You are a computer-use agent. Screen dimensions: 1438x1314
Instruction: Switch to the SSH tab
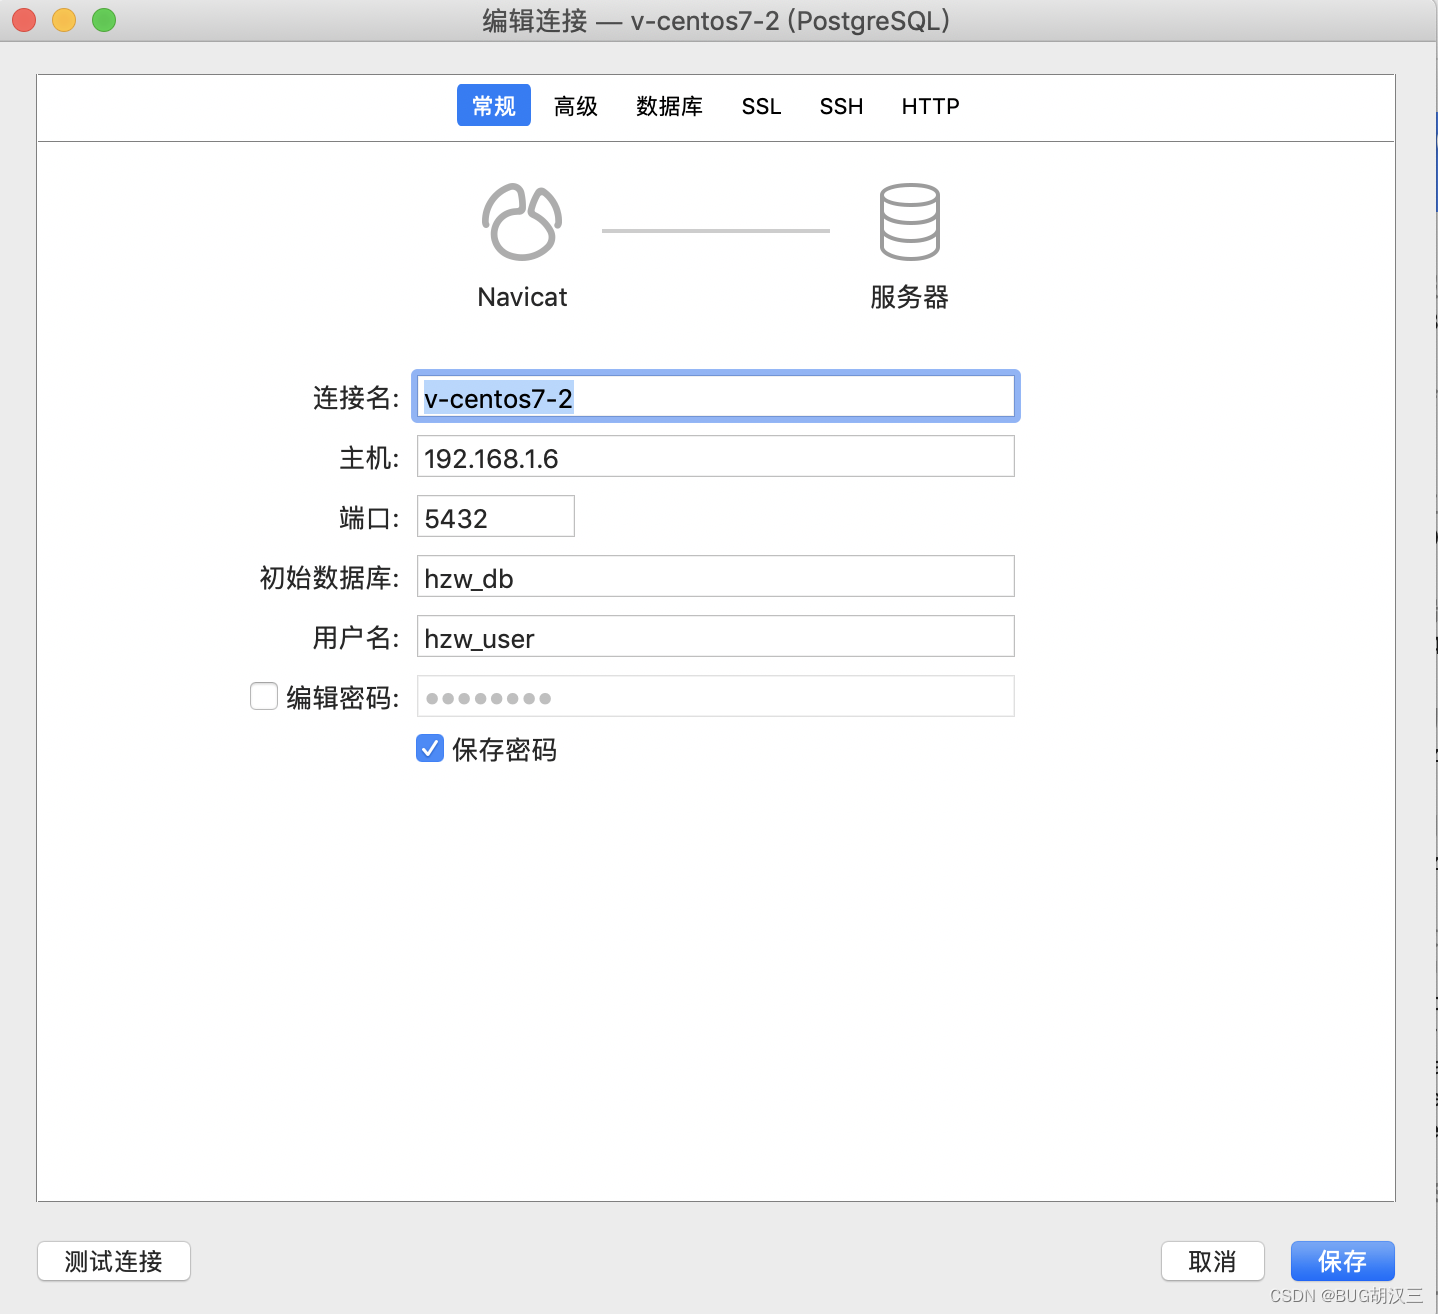tap(841, 106)
